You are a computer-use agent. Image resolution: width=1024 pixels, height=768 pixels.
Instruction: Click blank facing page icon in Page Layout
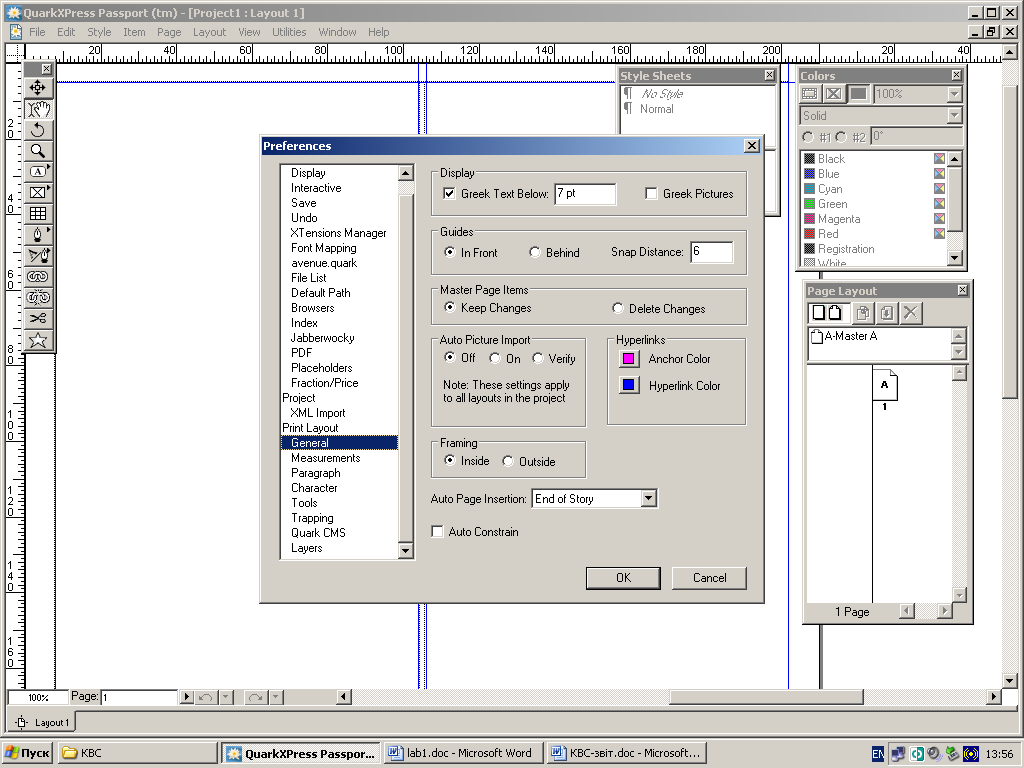[x=835, y=312]
